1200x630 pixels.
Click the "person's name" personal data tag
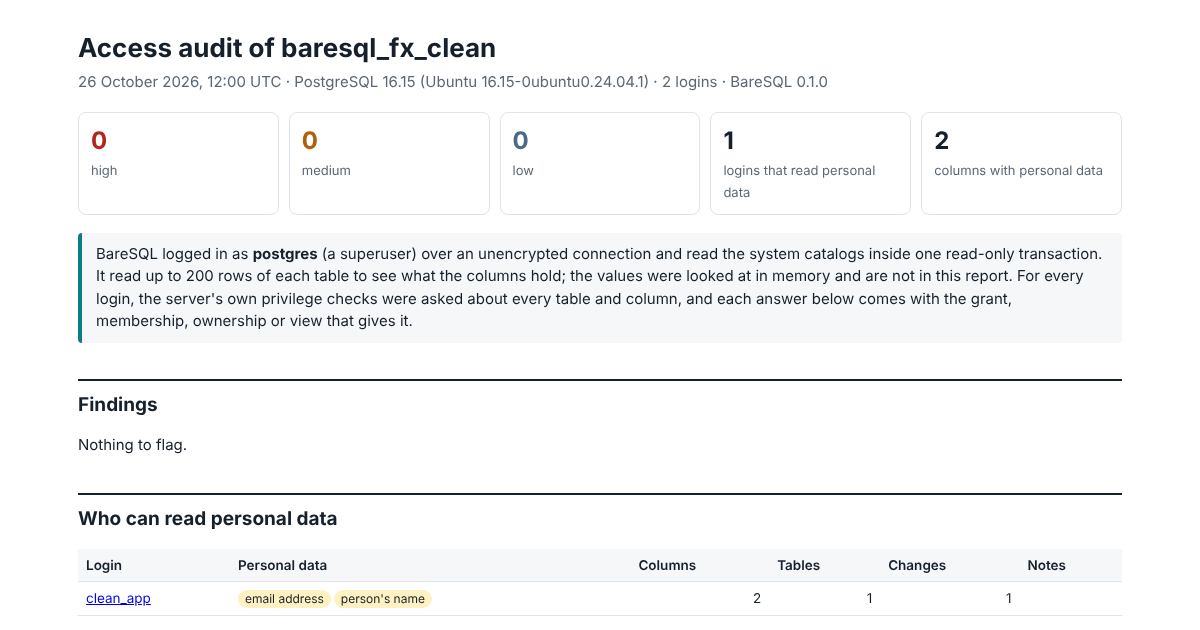pyautogui.click(x=383, y=599)
